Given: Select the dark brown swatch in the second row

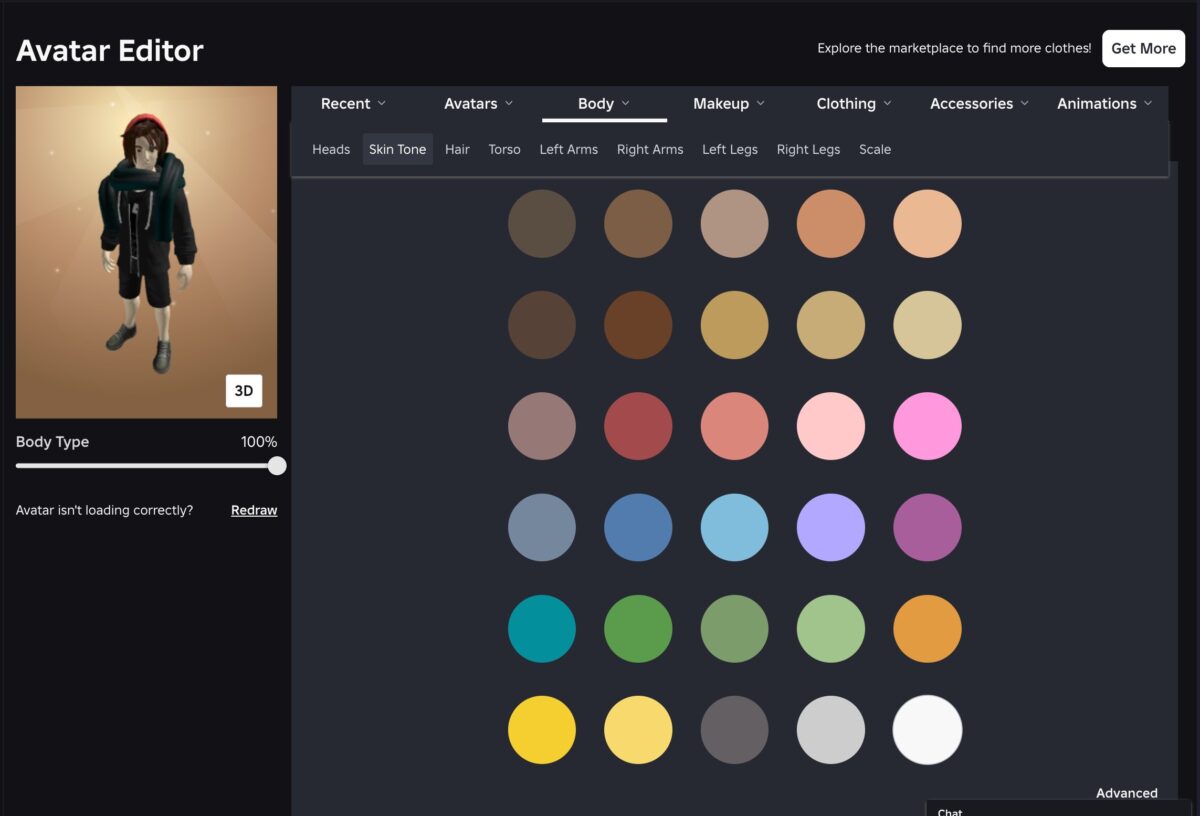Looking at the screenshot, I should 542,325.
